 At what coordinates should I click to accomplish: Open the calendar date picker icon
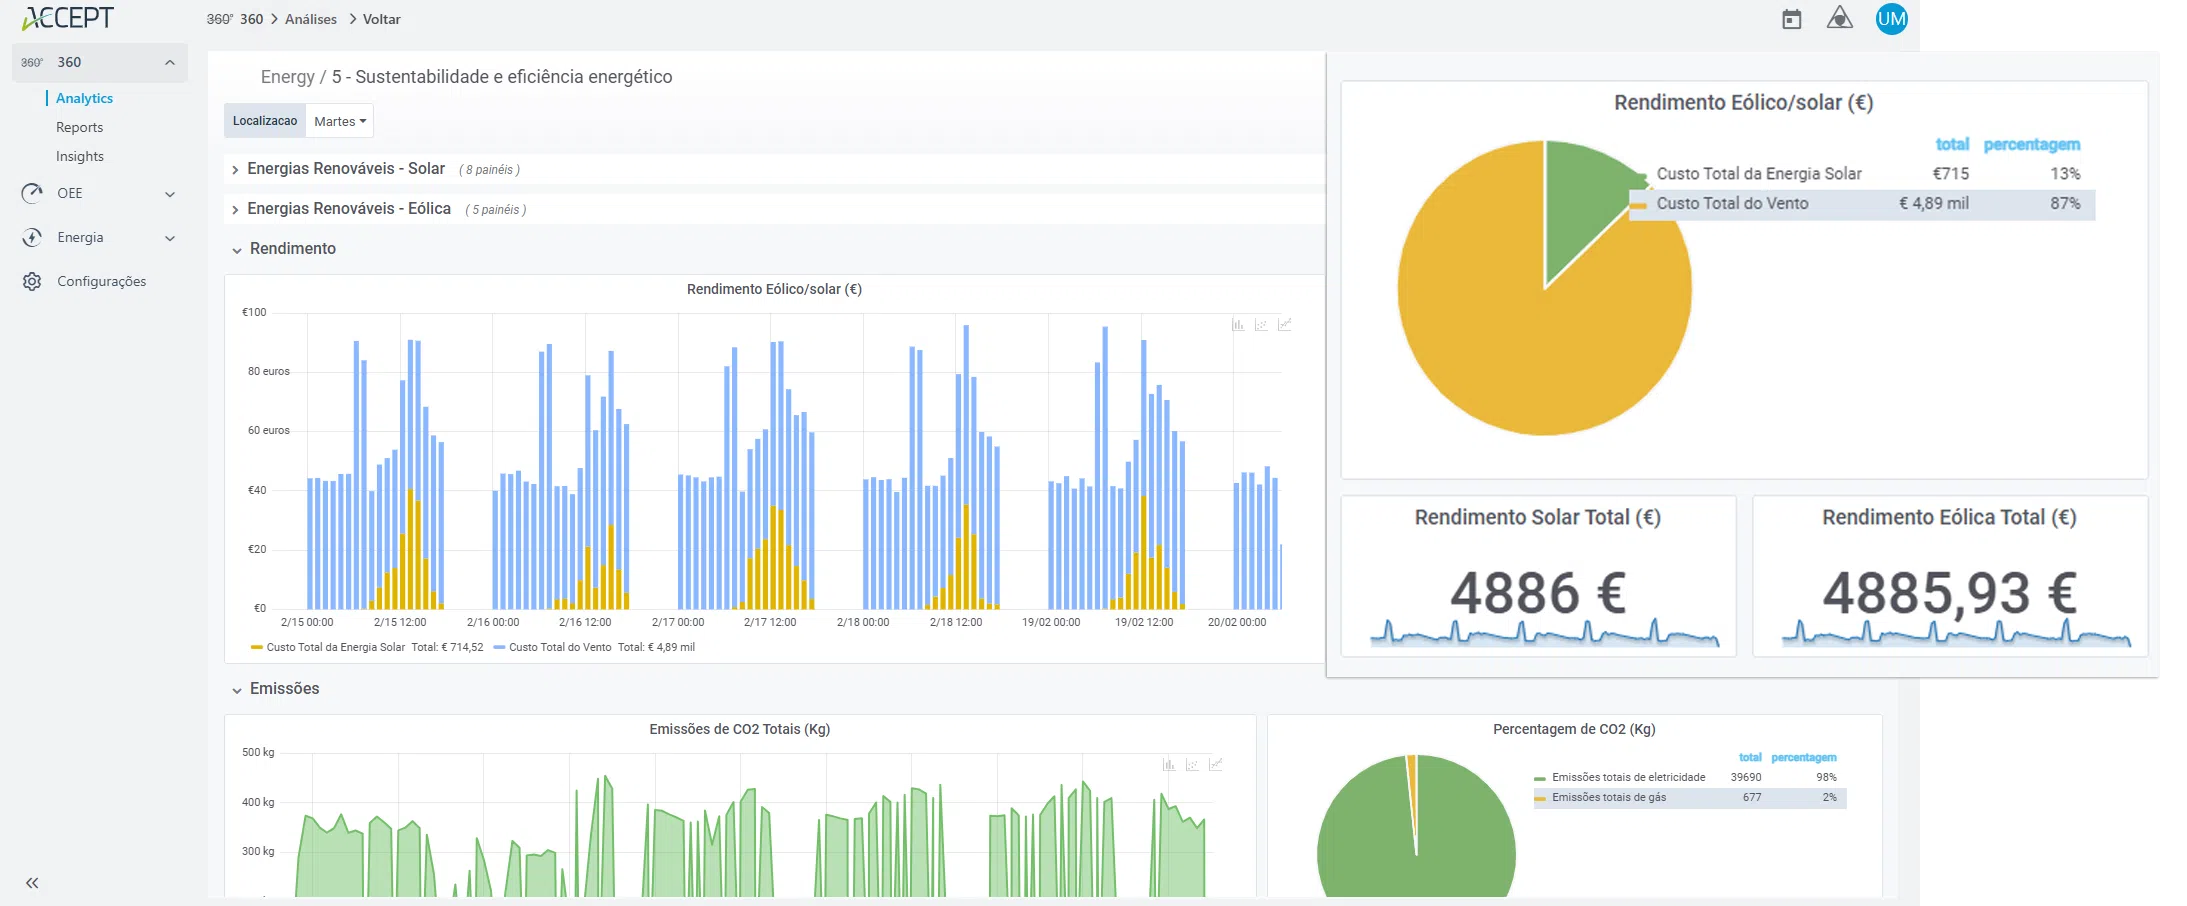coord(1792,19)
